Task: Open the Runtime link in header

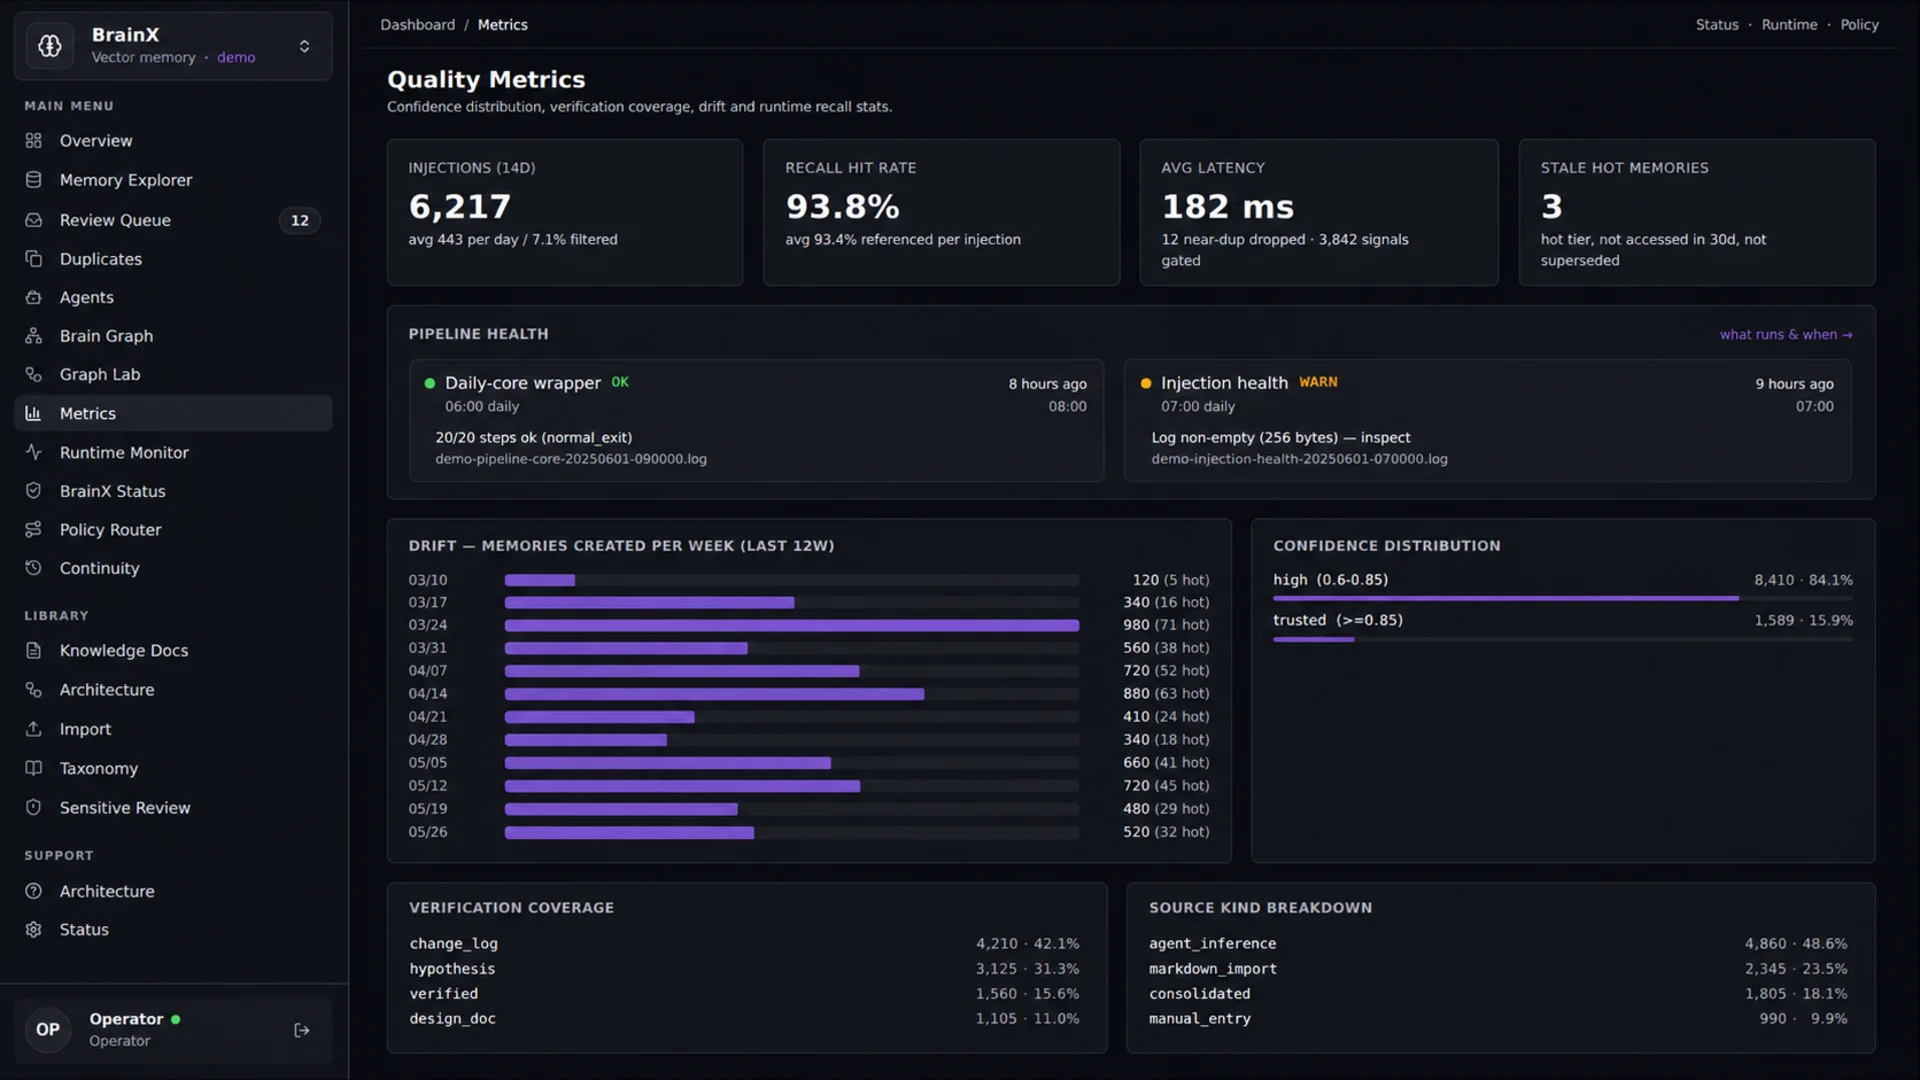Action: point(1789,25)
